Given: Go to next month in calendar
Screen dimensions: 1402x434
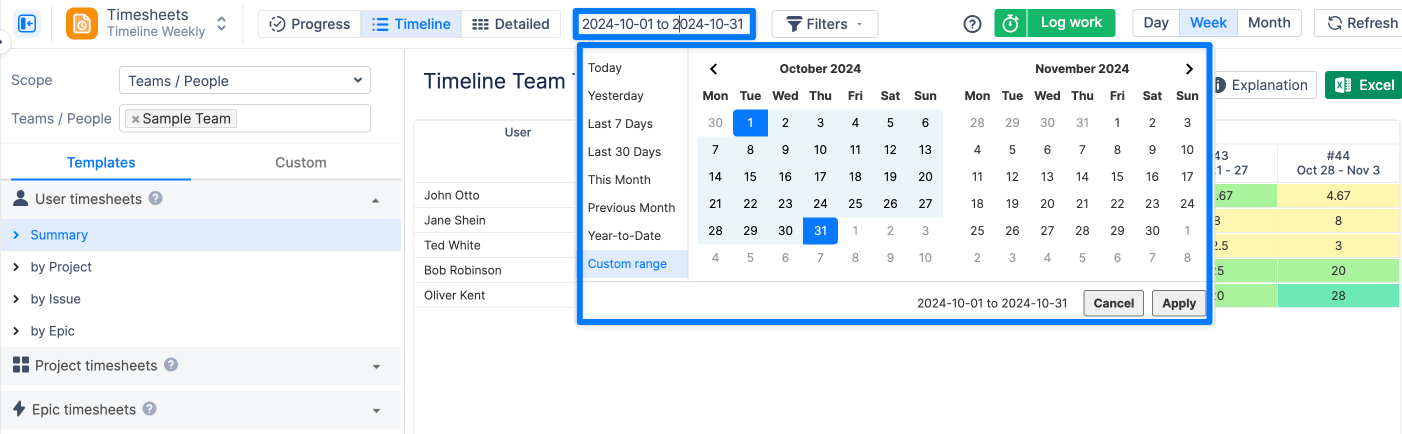Looking at the screenshot, I should [1189, 69].
